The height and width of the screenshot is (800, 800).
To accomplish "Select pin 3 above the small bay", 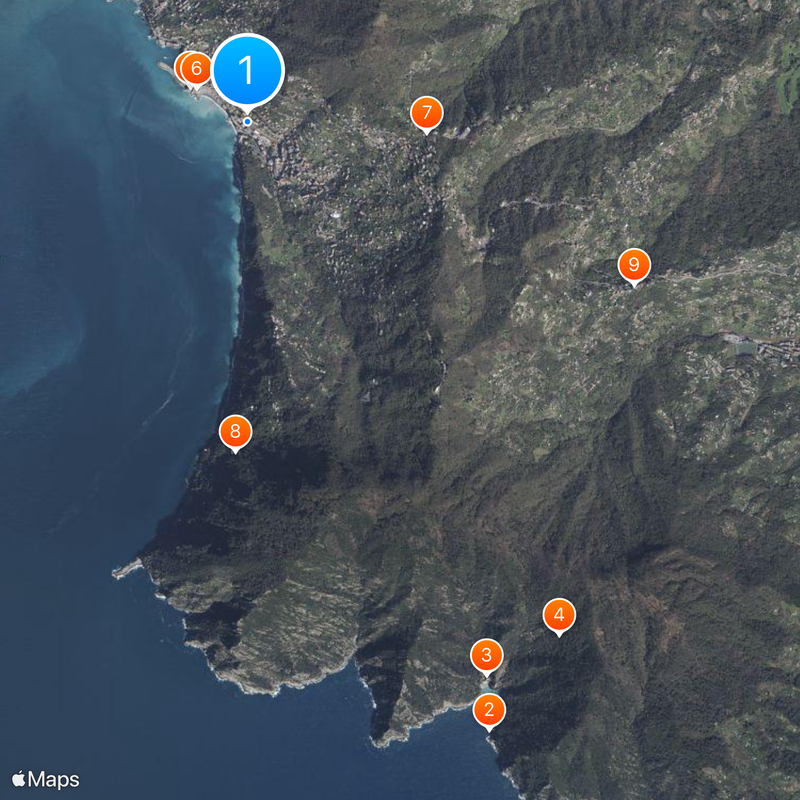I will pos(486,656).
